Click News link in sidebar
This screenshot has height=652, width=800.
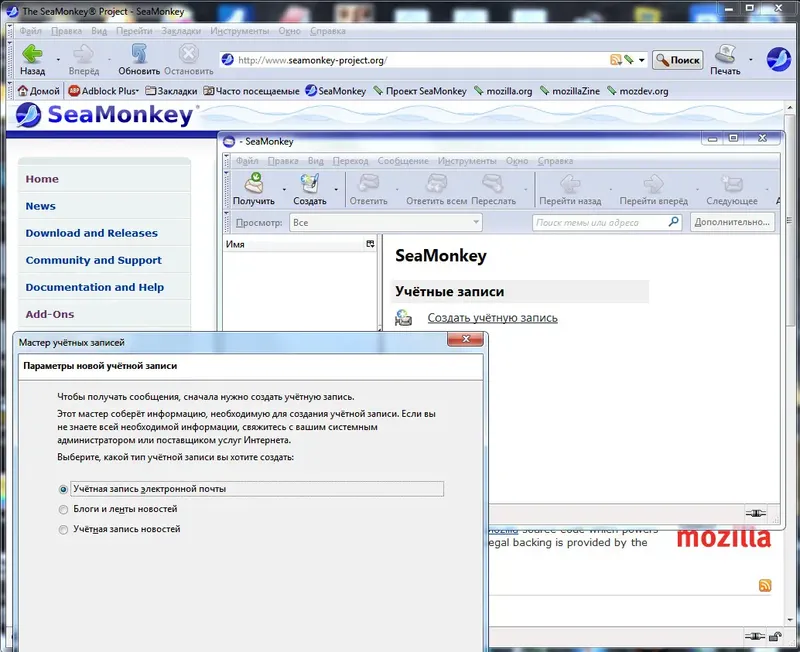40,206
